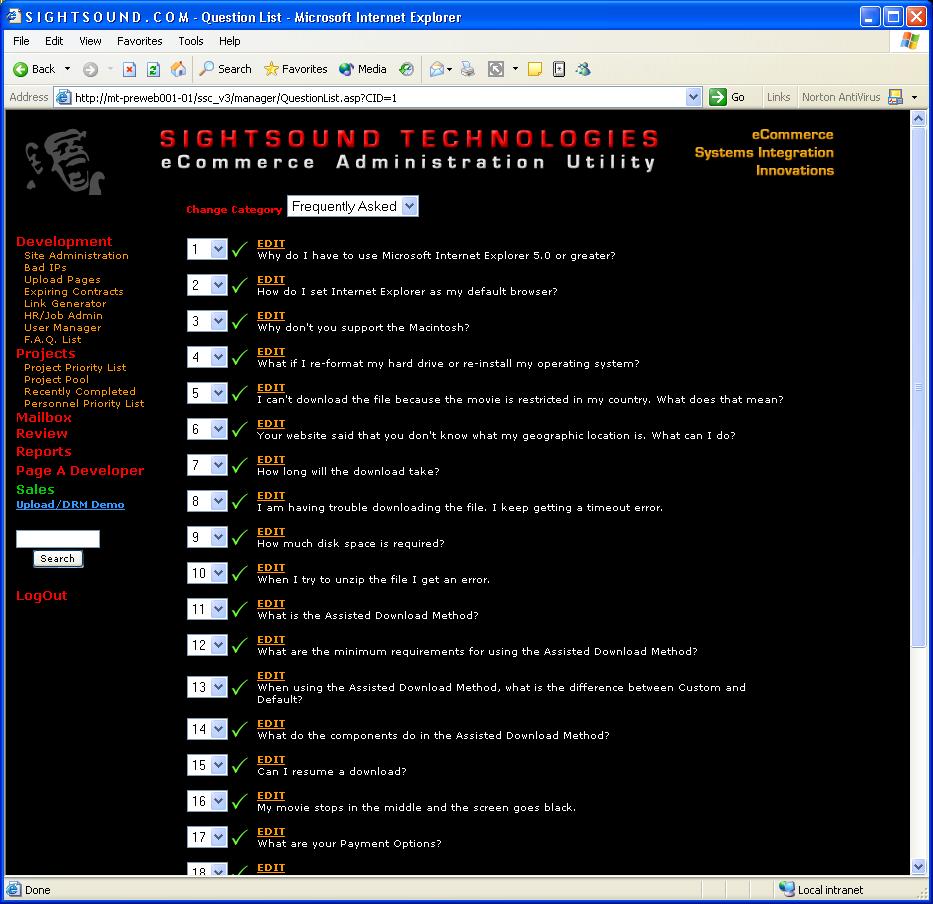The width and height of the screenshot is (933, 904).
Task: Open the order dropdown showing 8
Action: [207, 501]
